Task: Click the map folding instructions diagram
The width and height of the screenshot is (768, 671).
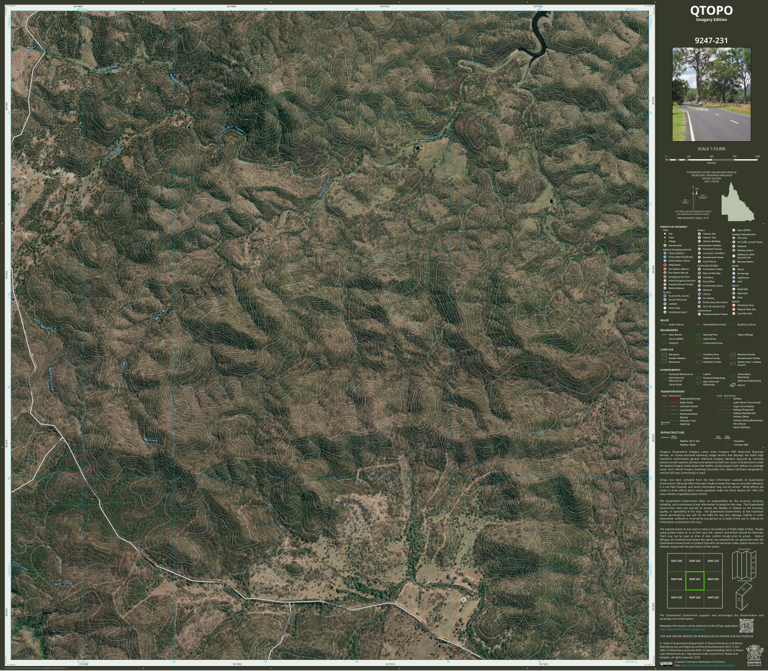Action: click(745, 580)
